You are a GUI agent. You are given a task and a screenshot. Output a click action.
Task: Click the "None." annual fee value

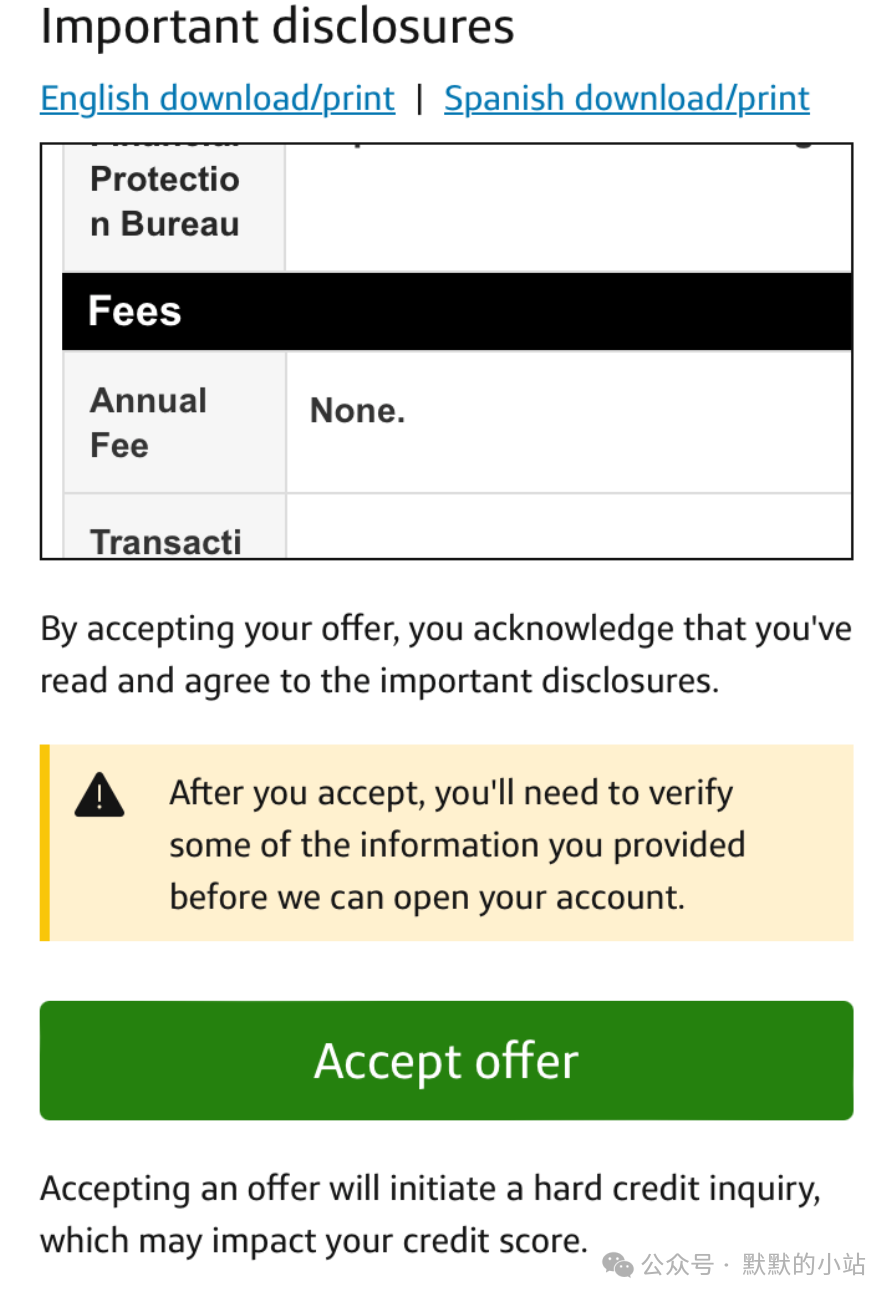[357, 410]
